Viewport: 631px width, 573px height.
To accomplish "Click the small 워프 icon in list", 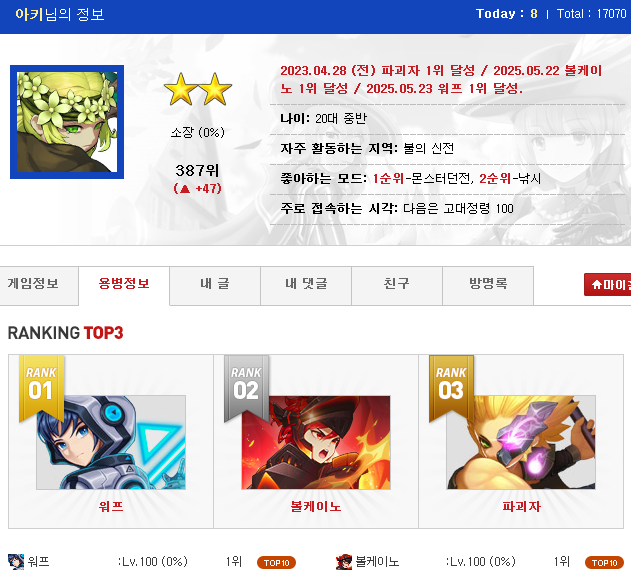I will [x=16, y=562].
